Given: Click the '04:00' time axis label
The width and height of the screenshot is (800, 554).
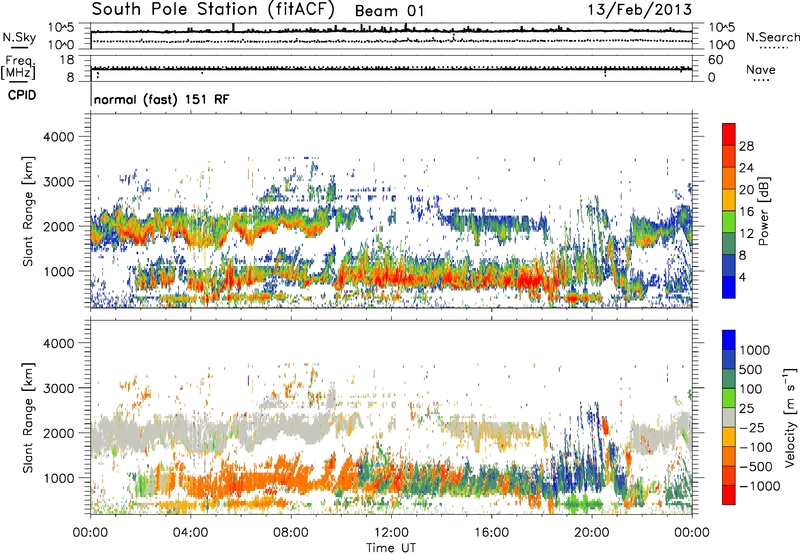Looking at the screenshot, I should tap(190, 533).
